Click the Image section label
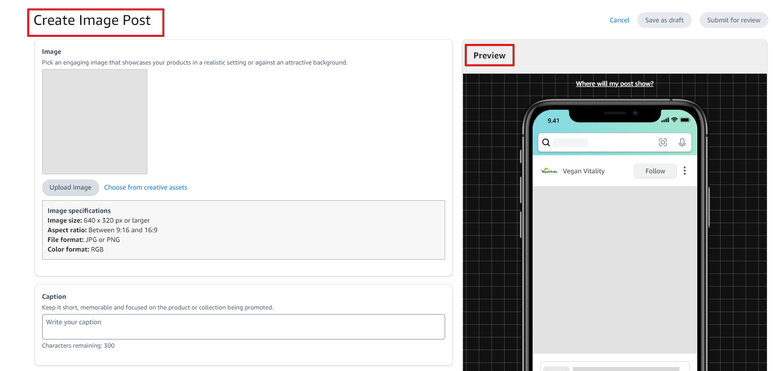Viewport: 773px width, 371px height. click(x=51, y=51)
